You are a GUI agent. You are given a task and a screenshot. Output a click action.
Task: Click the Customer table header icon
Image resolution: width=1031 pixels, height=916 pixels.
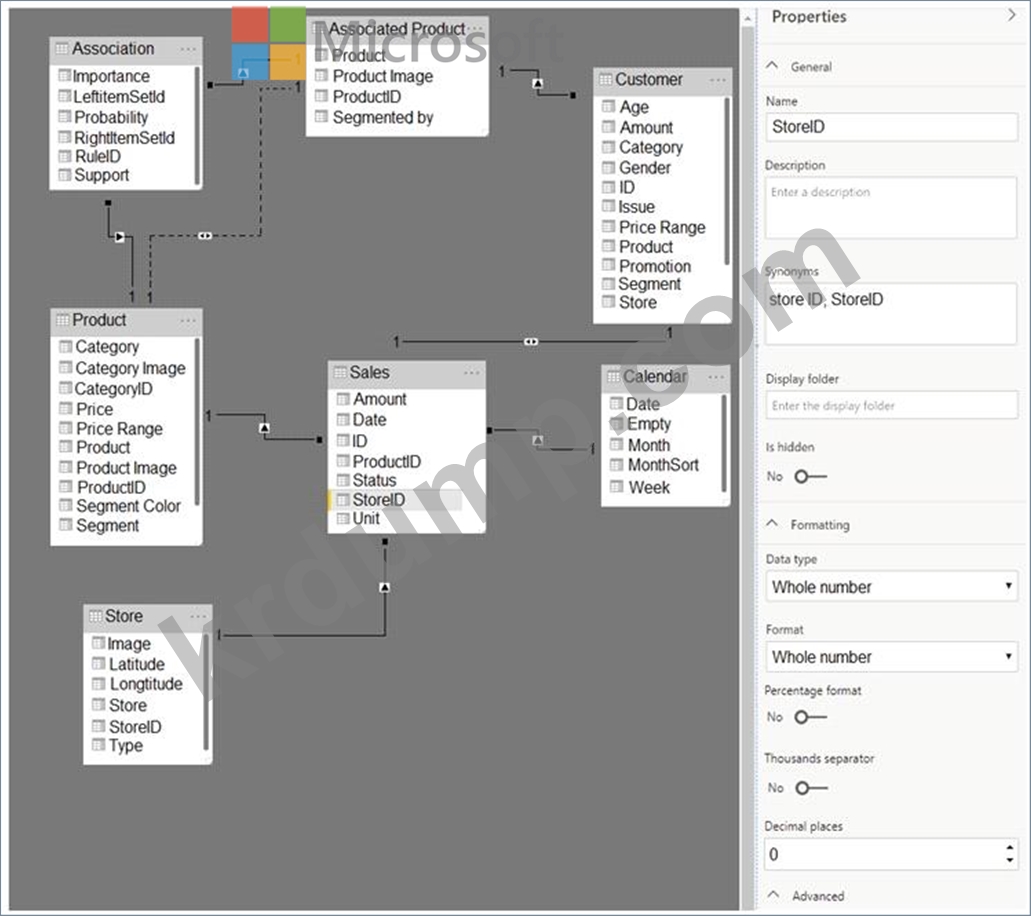(x=606, y=79)
